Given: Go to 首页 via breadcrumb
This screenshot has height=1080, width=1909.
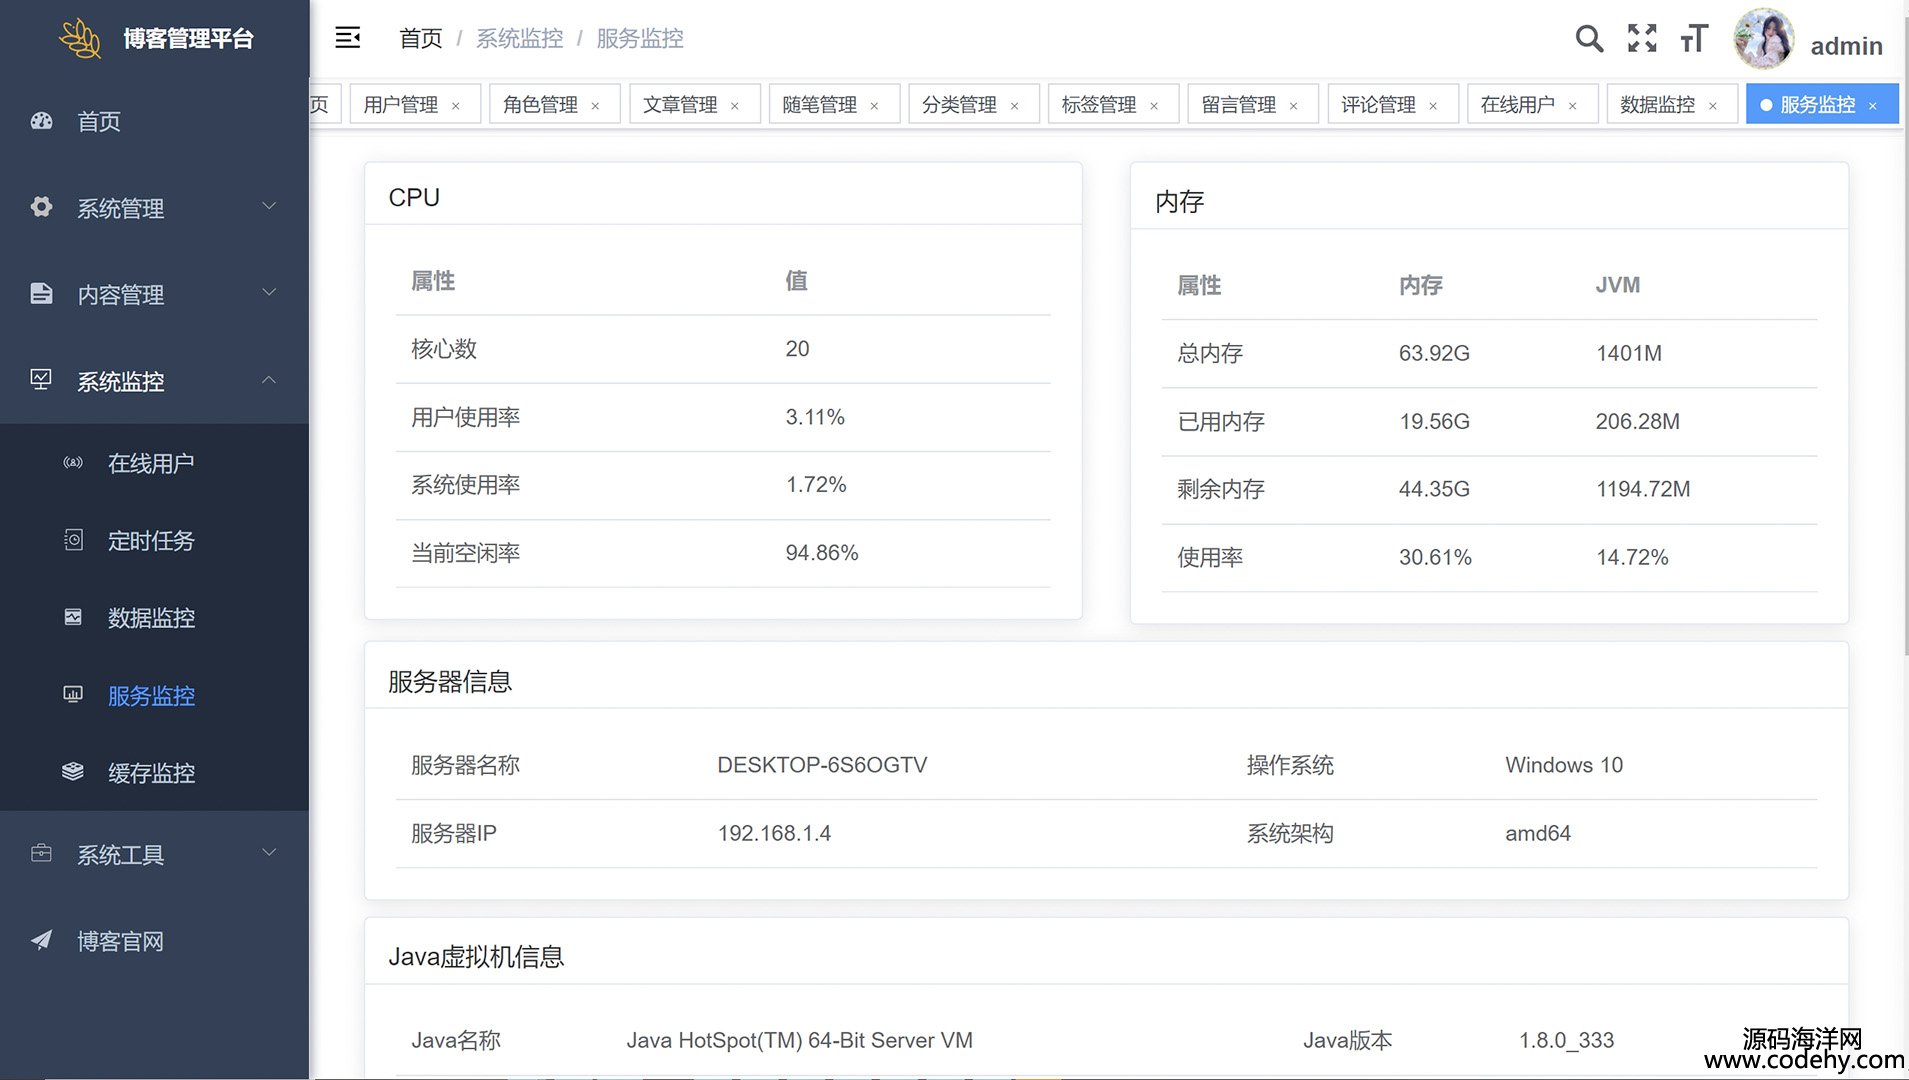Looking at the screenshot, I should [420, 38].
